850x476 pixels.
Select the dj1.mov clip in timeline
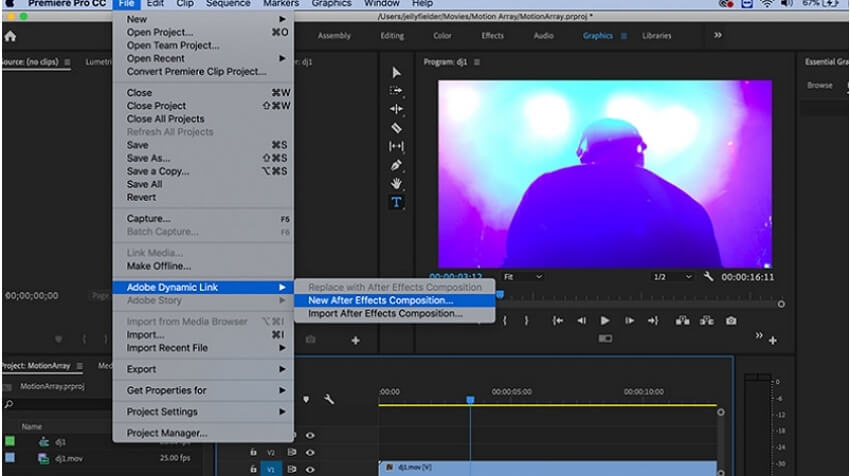point(548,468)
